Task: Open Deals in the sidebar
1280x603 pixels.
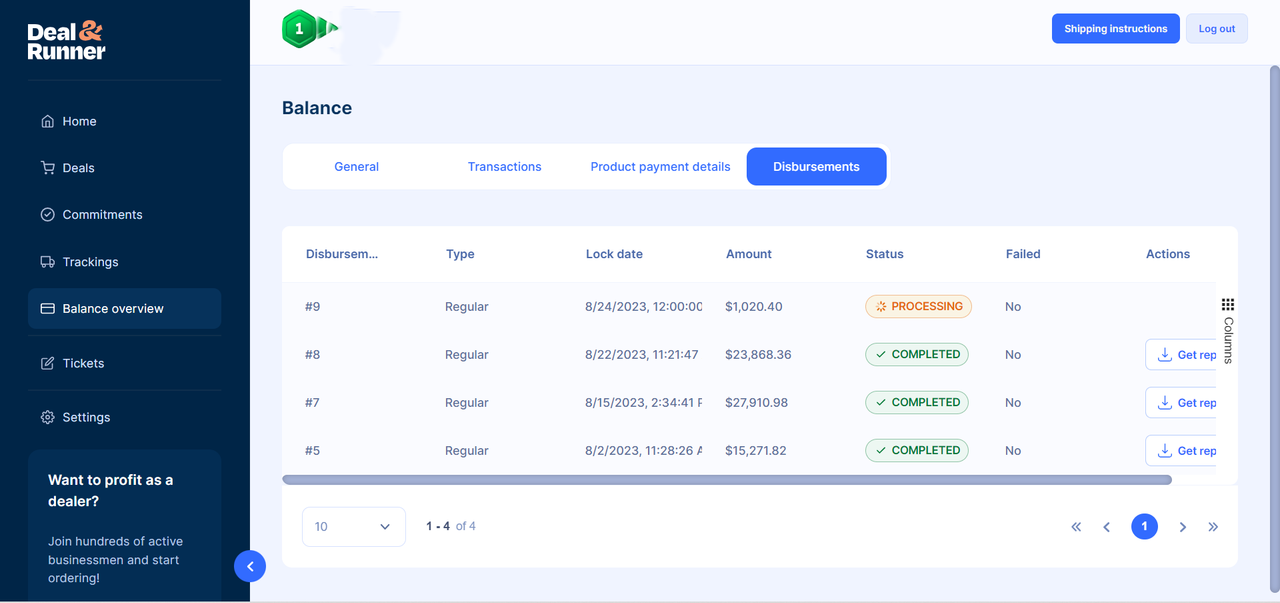Action: coord(124,168)
